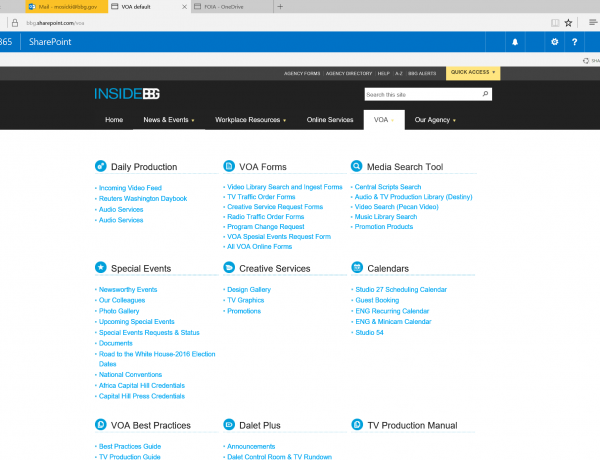
Task: Open Creative Service Request Forms link
Action: (275, 207)
